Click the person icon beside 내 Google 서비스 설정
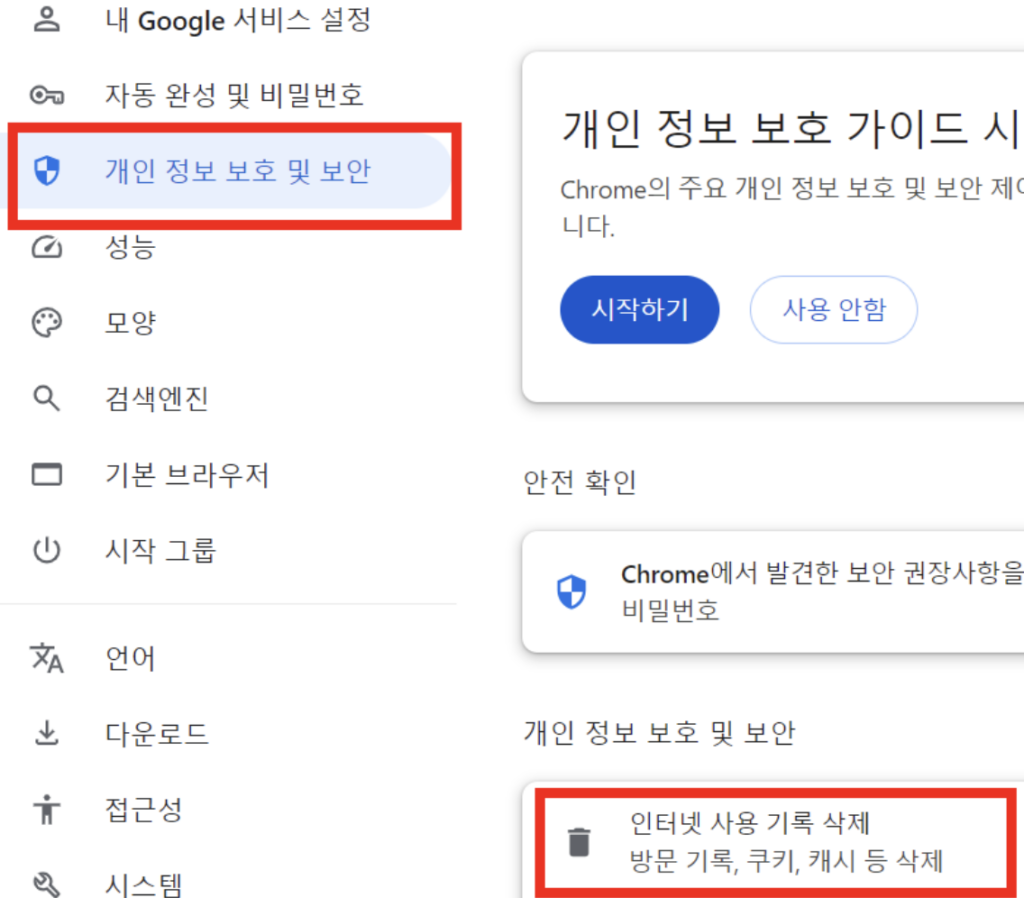This screenshot has height=898, width=1024. point(47,18)
